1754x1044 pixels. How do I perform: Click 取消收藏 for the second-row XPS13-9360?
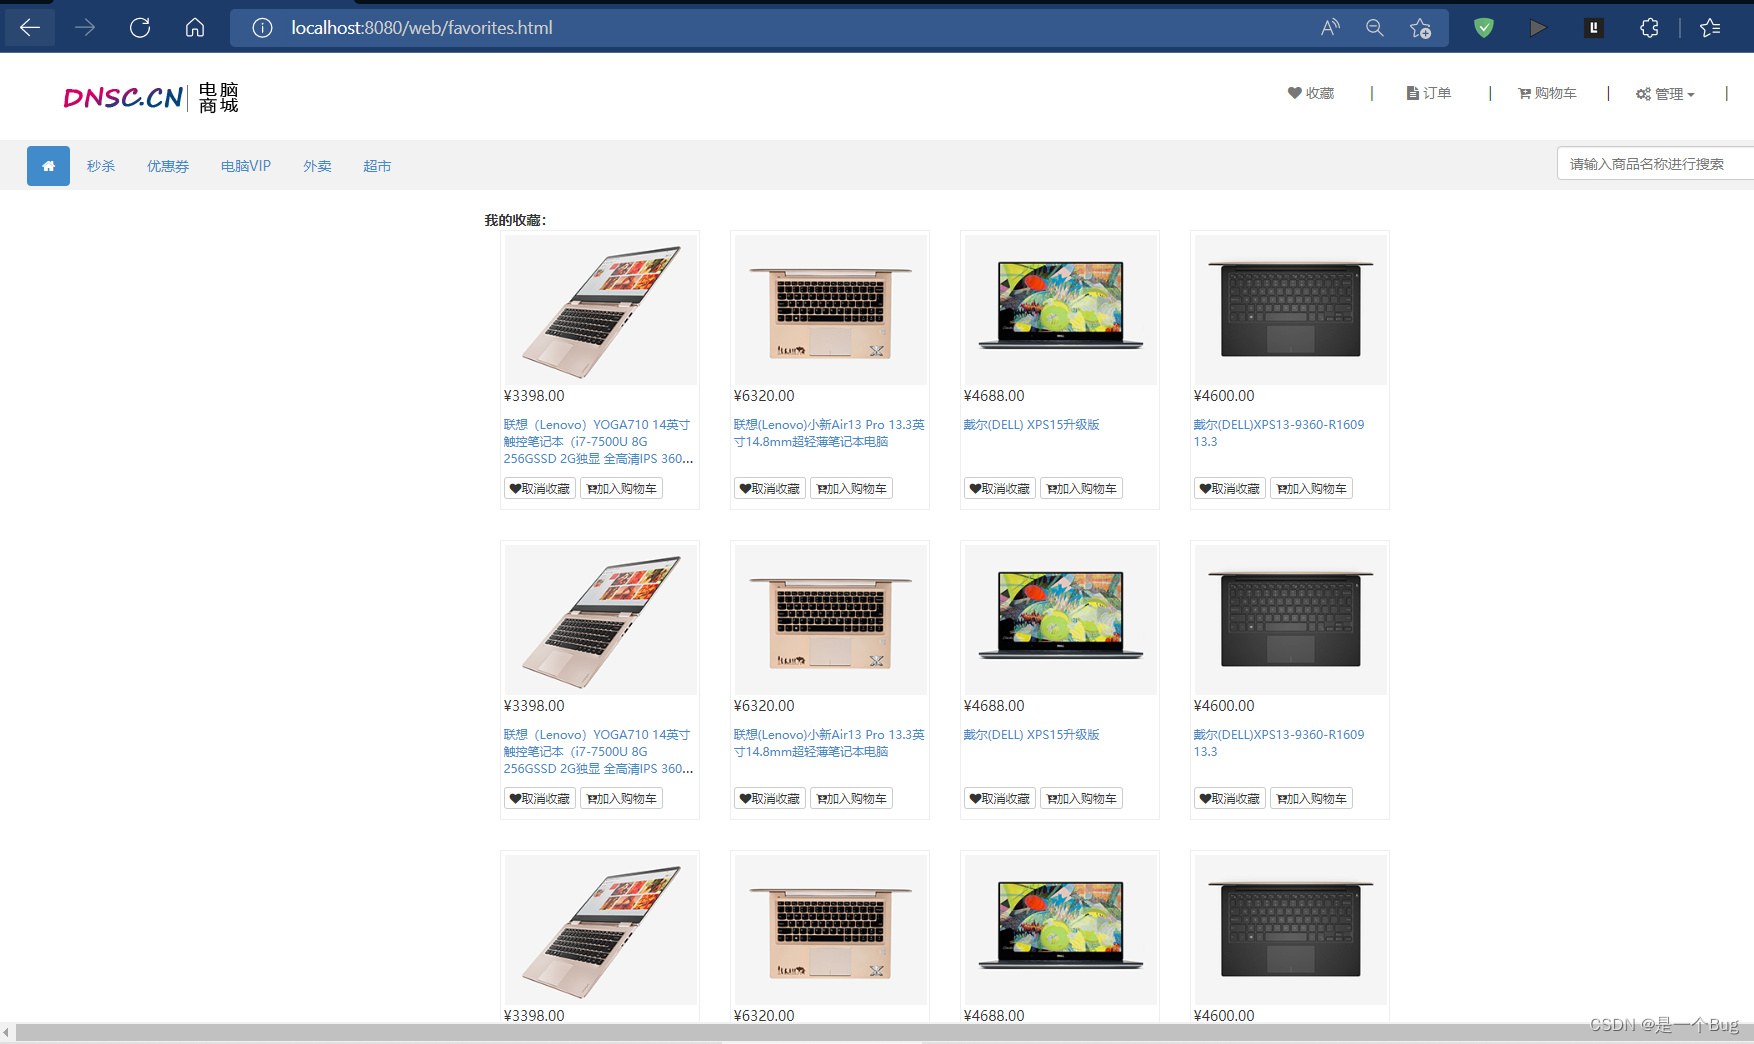(x=1230, y=799)
